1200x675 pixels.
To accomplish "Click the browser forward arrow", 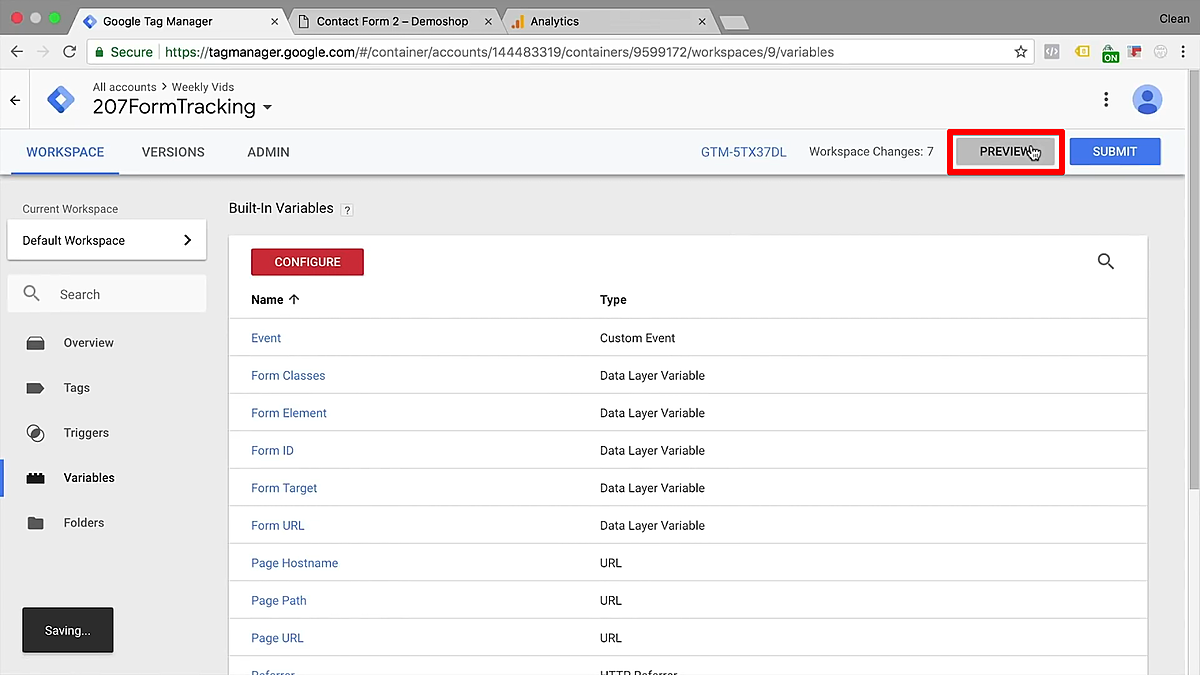I will pos(43,52).
